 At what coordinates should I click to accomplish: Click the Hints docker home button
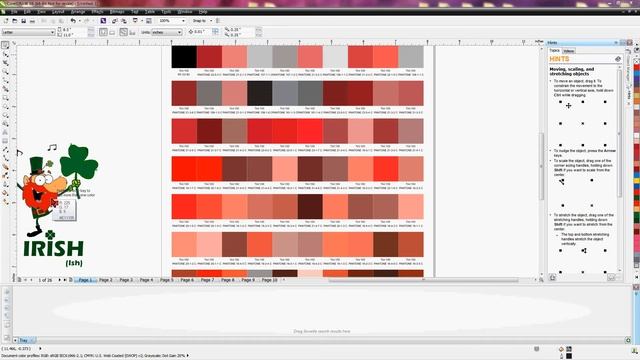pyautogui.click(x=553, y=278)
